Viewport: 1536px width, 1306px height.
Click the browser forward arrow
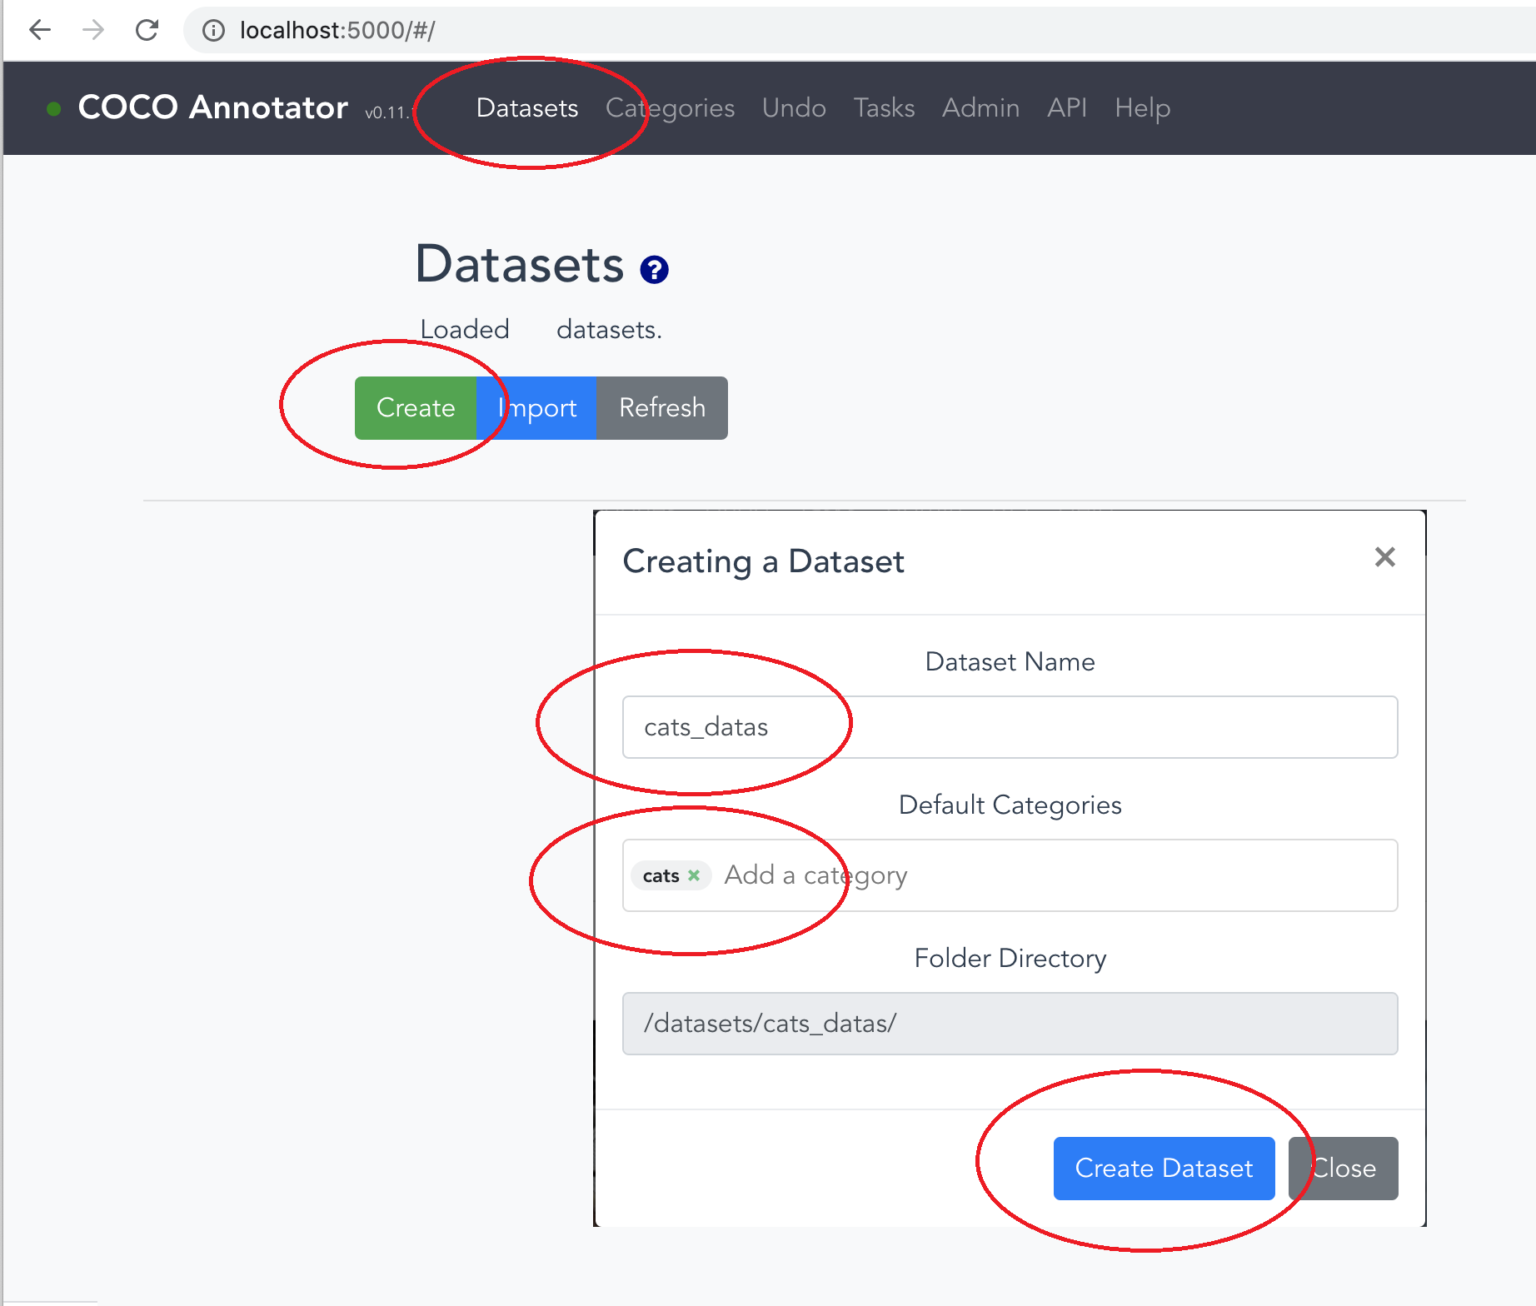tap(93, 30)
